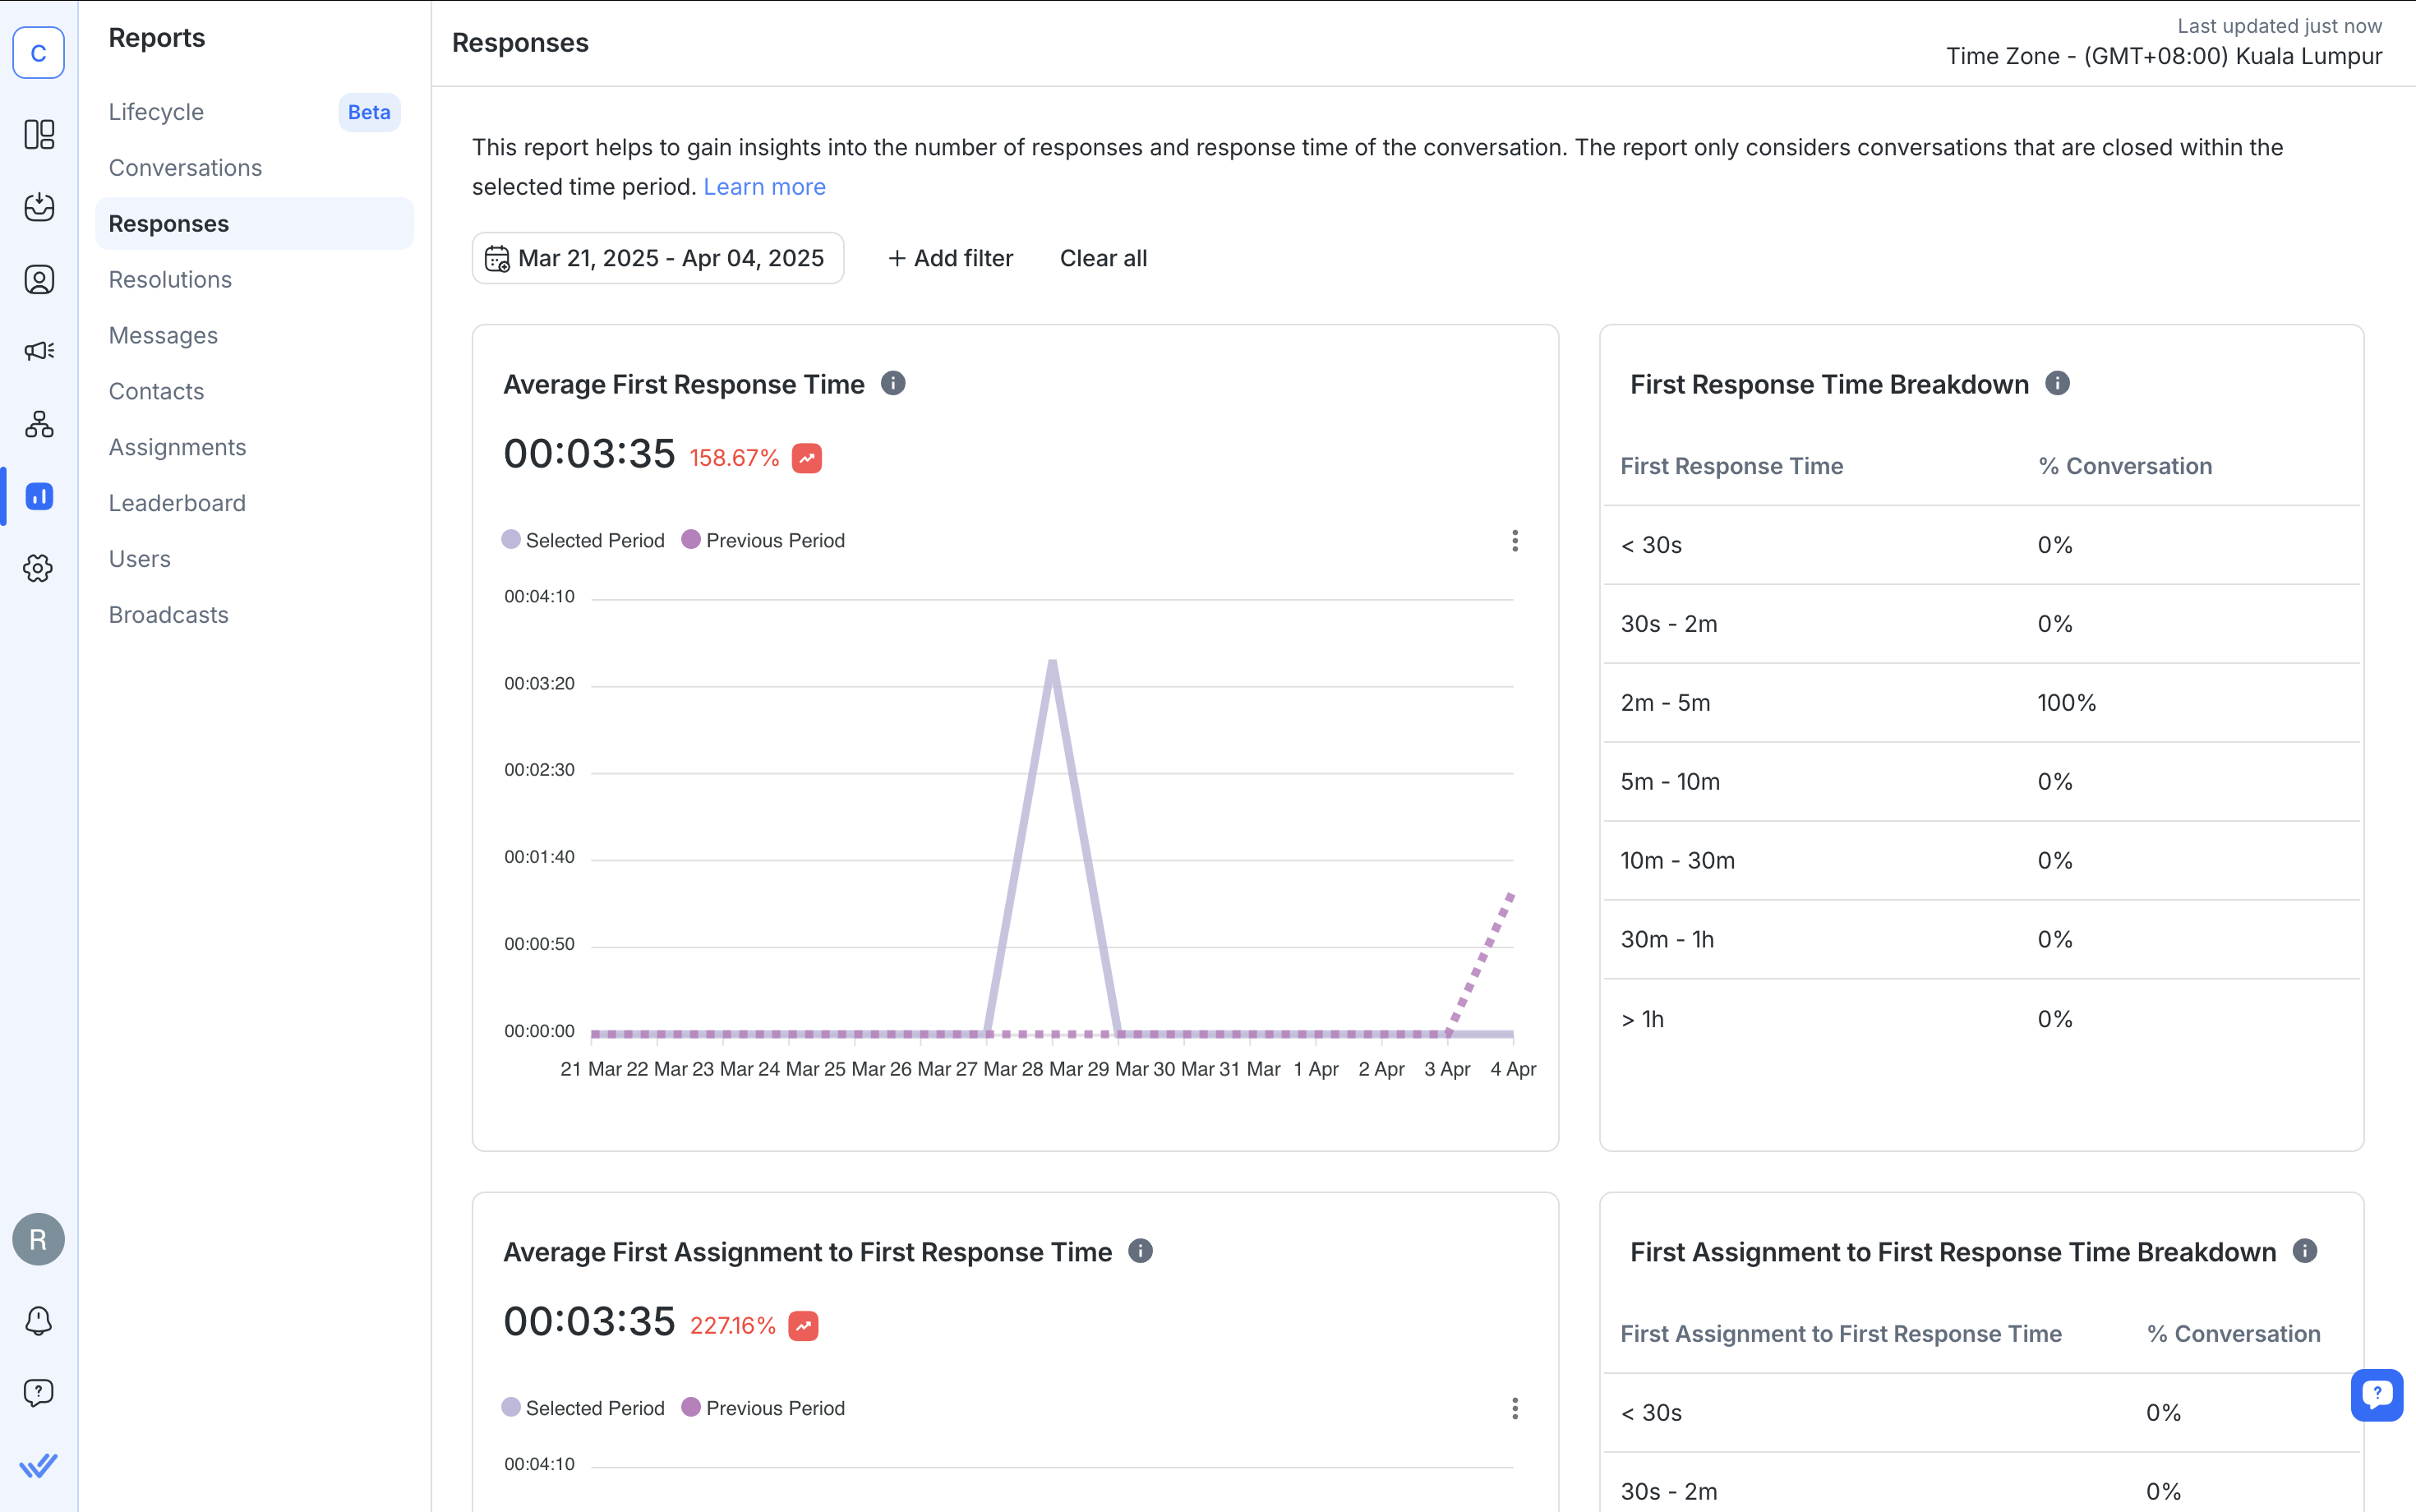The height and width of the screenshot is (1512, 2416).
Task: Click the > 1h row label
Action: [x=1642, y=1019]
